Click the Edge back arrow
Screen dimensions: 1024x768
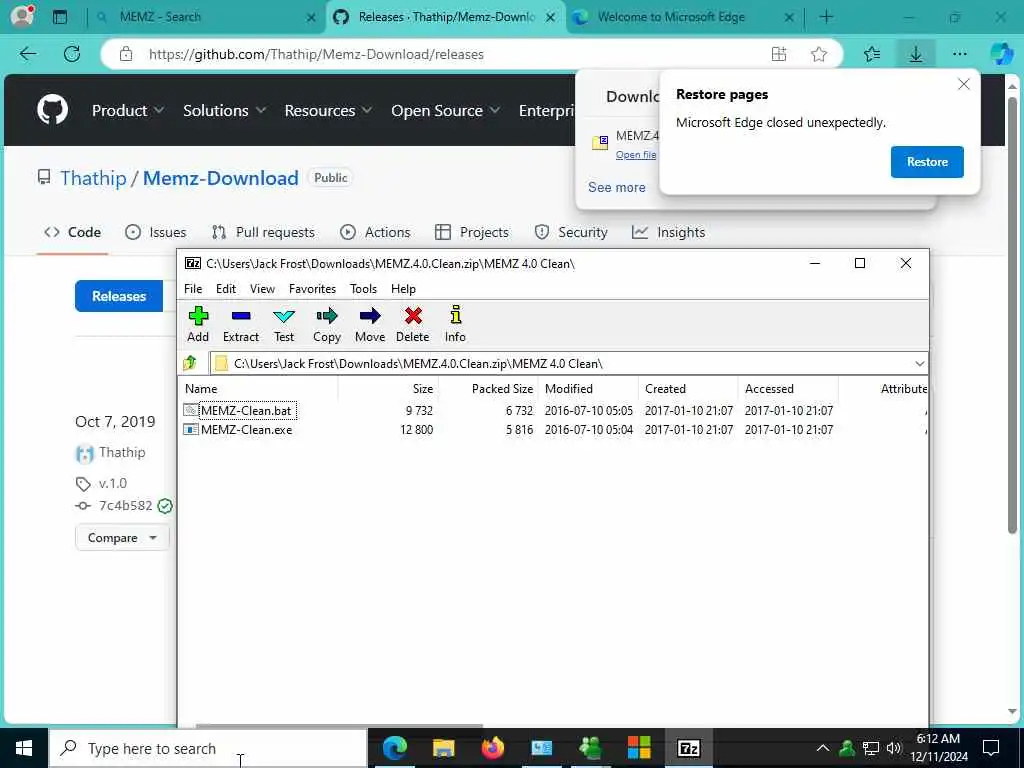pyautogui.click(x=28, y=54)
